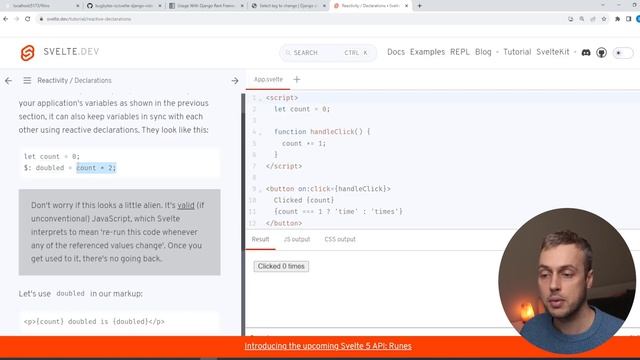Screen dimensions: 640x360
Task: Toggle the dark mode theme switch
Action: point(623,53)
